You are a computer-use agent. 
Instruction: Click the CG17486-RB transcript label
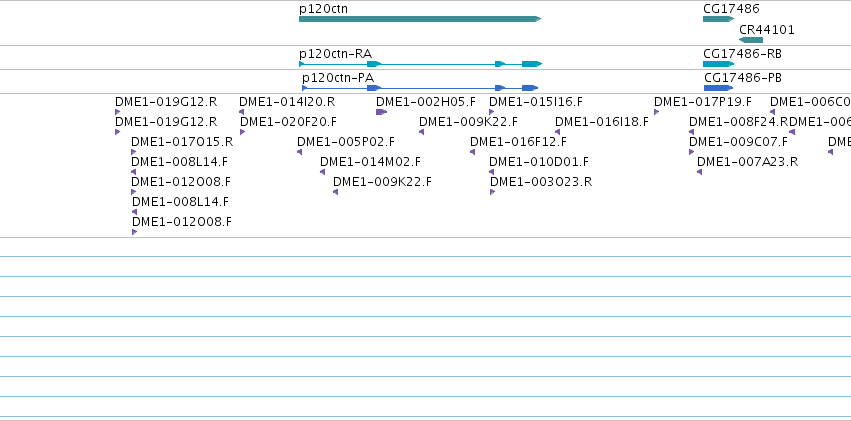(742, 54)
